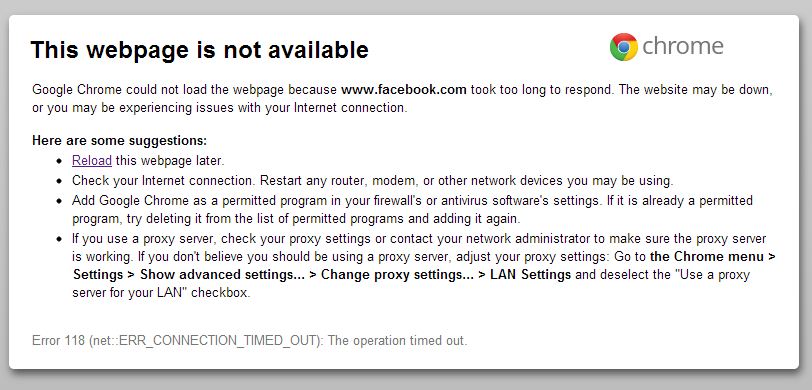Screen dimensions: 812x390
Task: Click the bullet point beside Reload
Action: [60, 162]
